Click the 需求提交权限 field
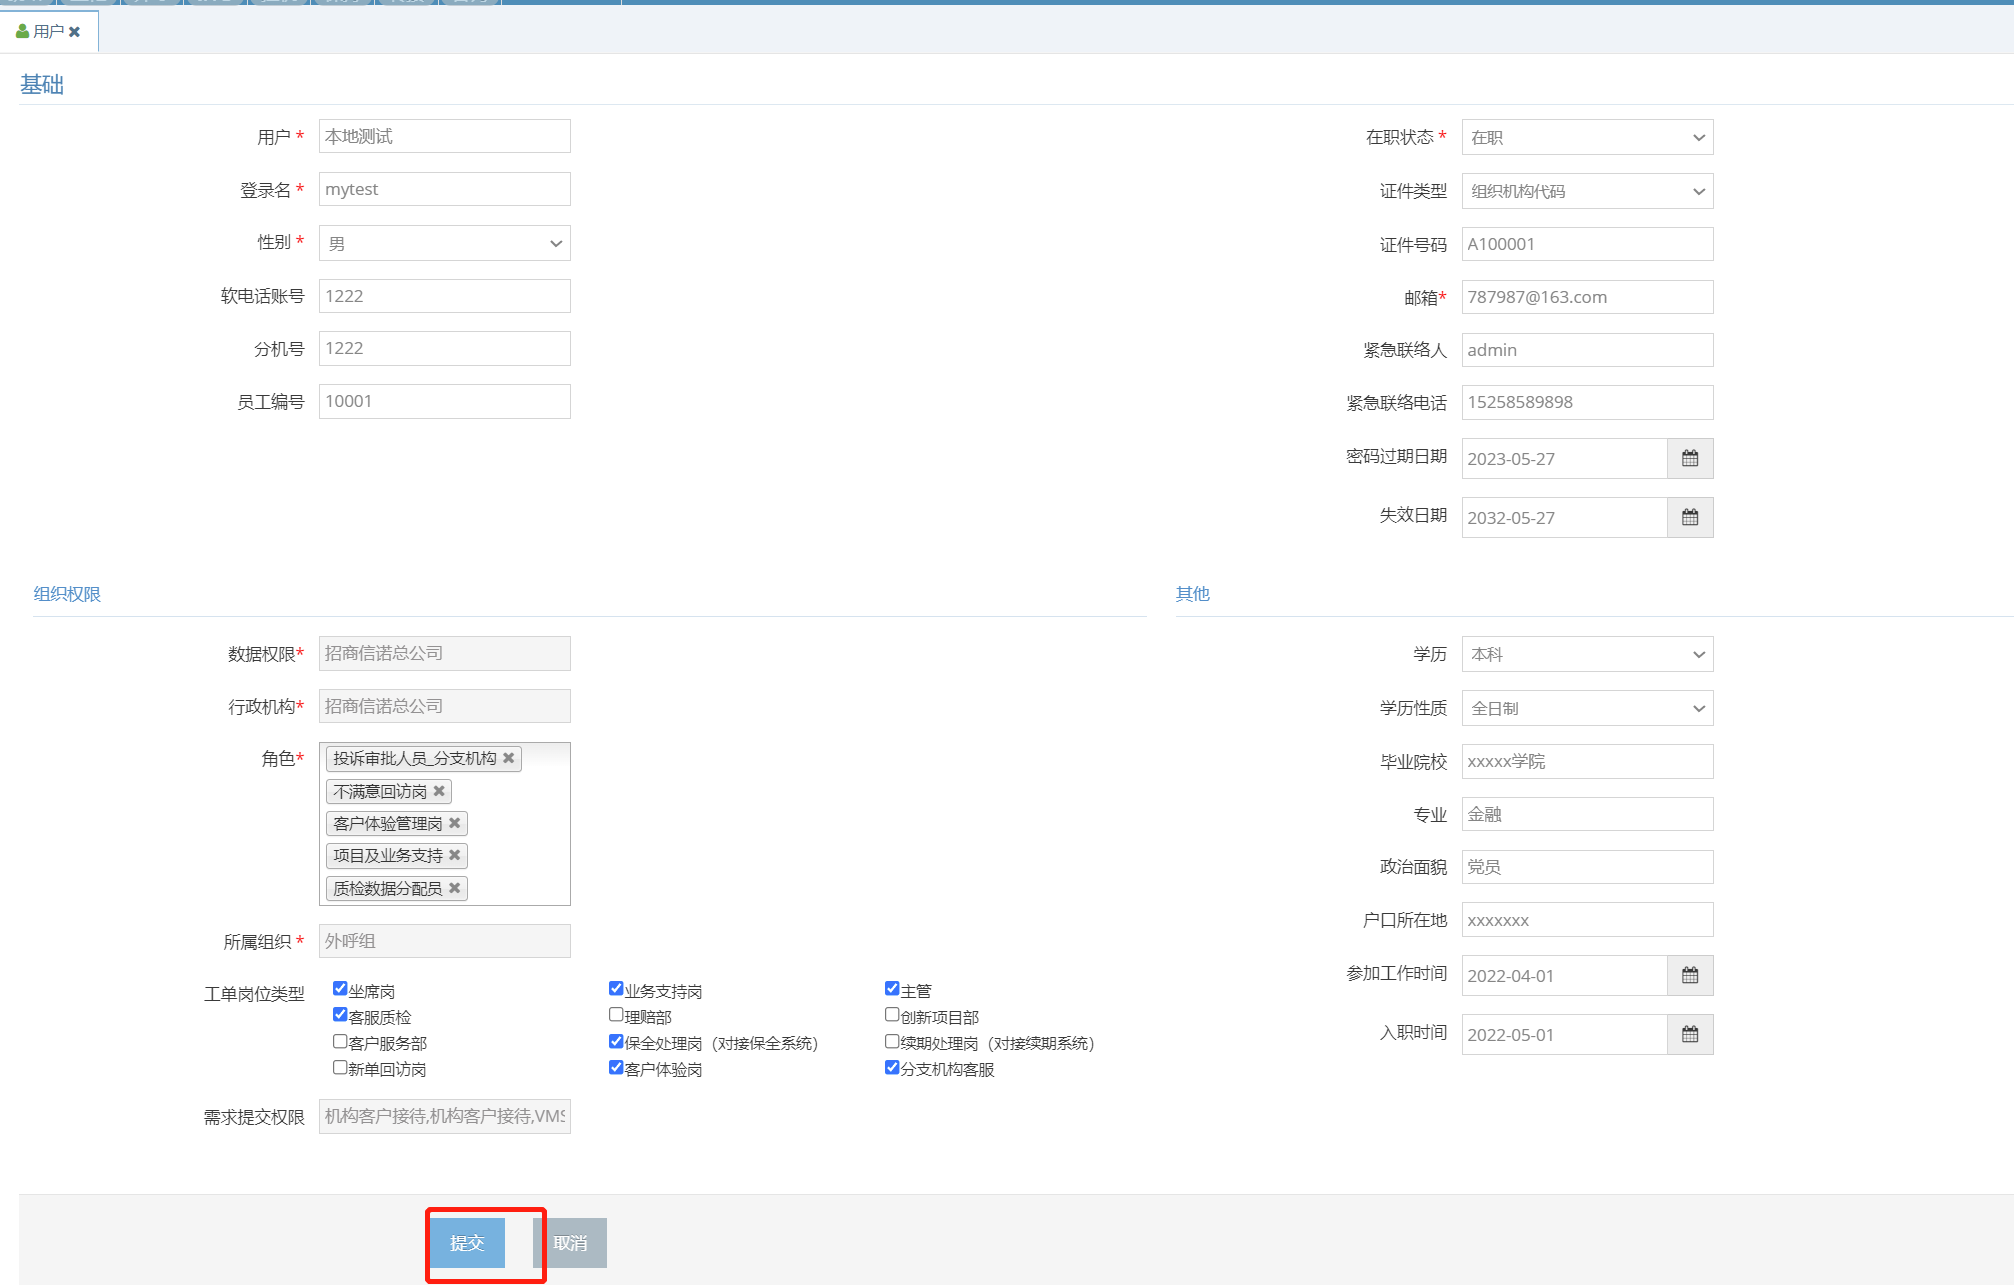2014x1285 pixels. (x=445, y=1116)
